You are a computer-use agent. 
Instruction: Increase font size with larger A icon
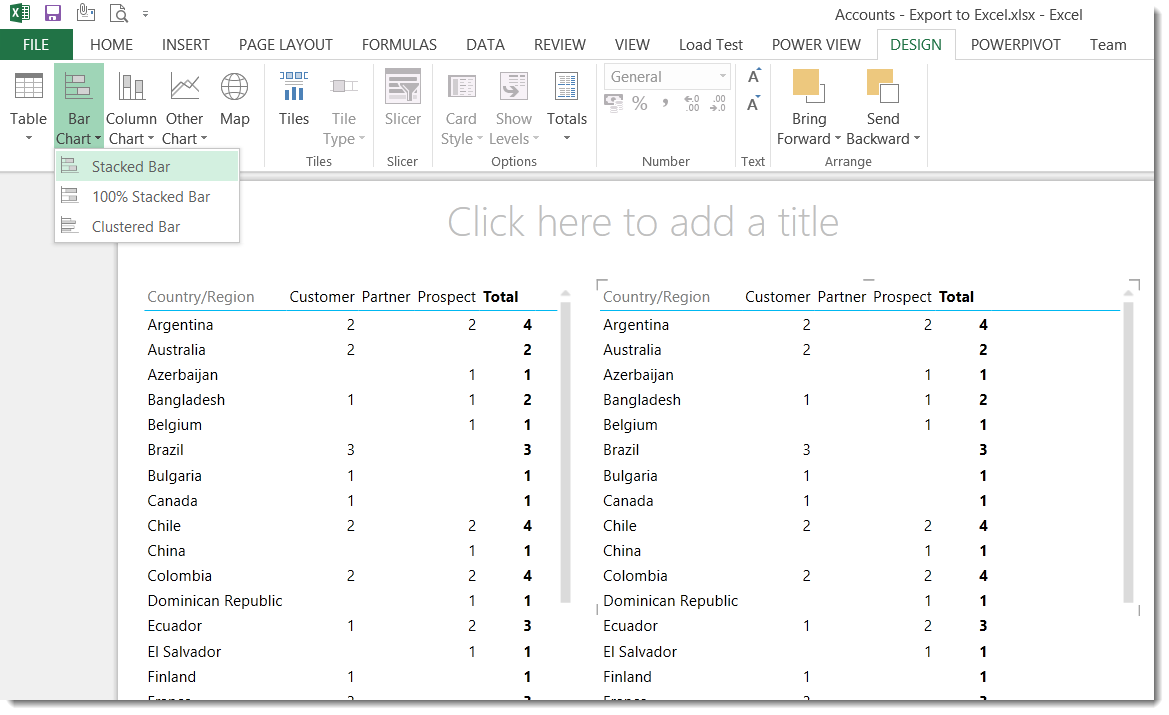tap(754, 76)
